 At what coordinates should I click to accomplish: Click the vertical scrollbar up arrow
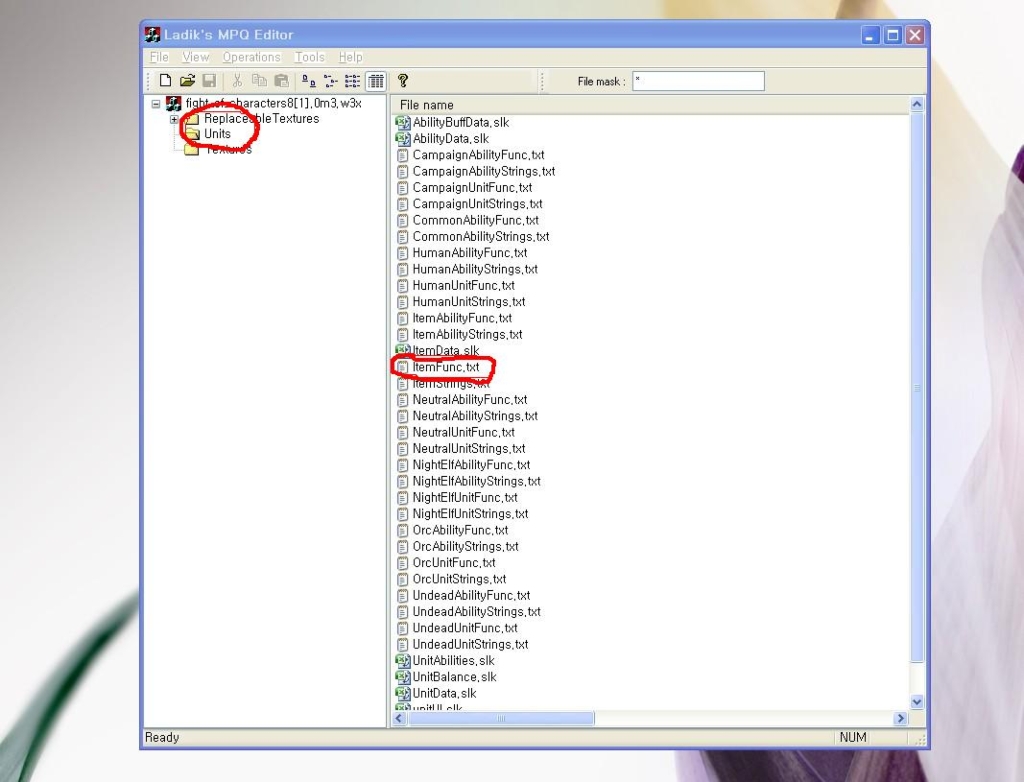(917, 105)
